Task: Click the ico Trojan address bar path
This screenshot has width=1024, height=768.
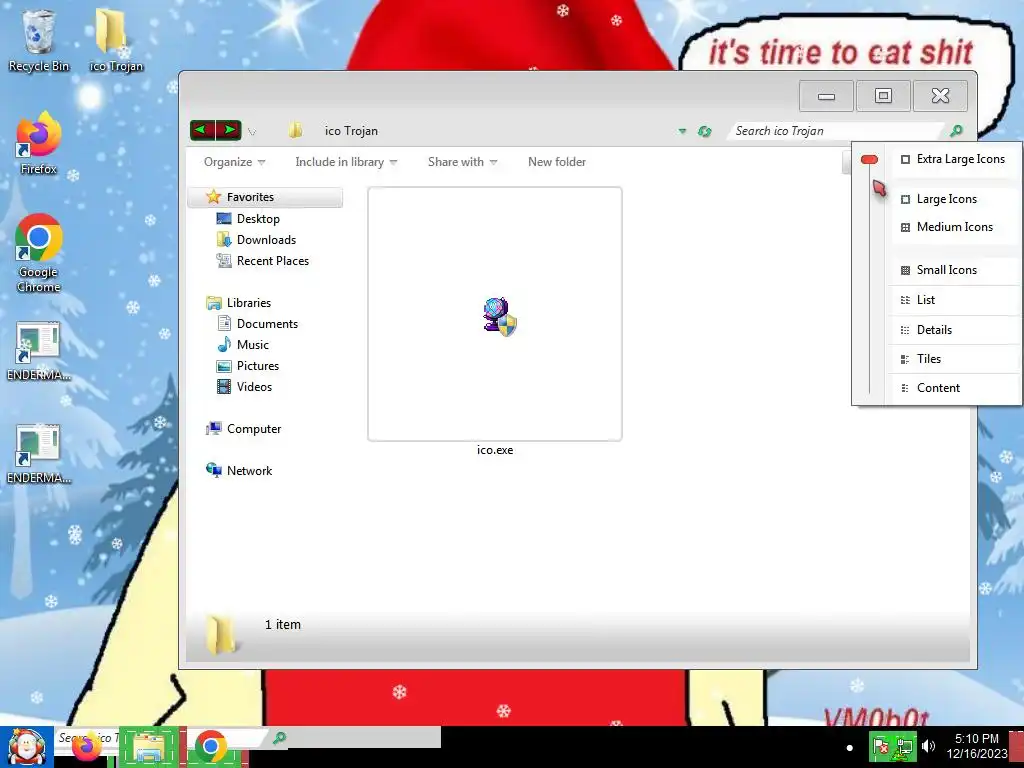Action: pos(351,131)
